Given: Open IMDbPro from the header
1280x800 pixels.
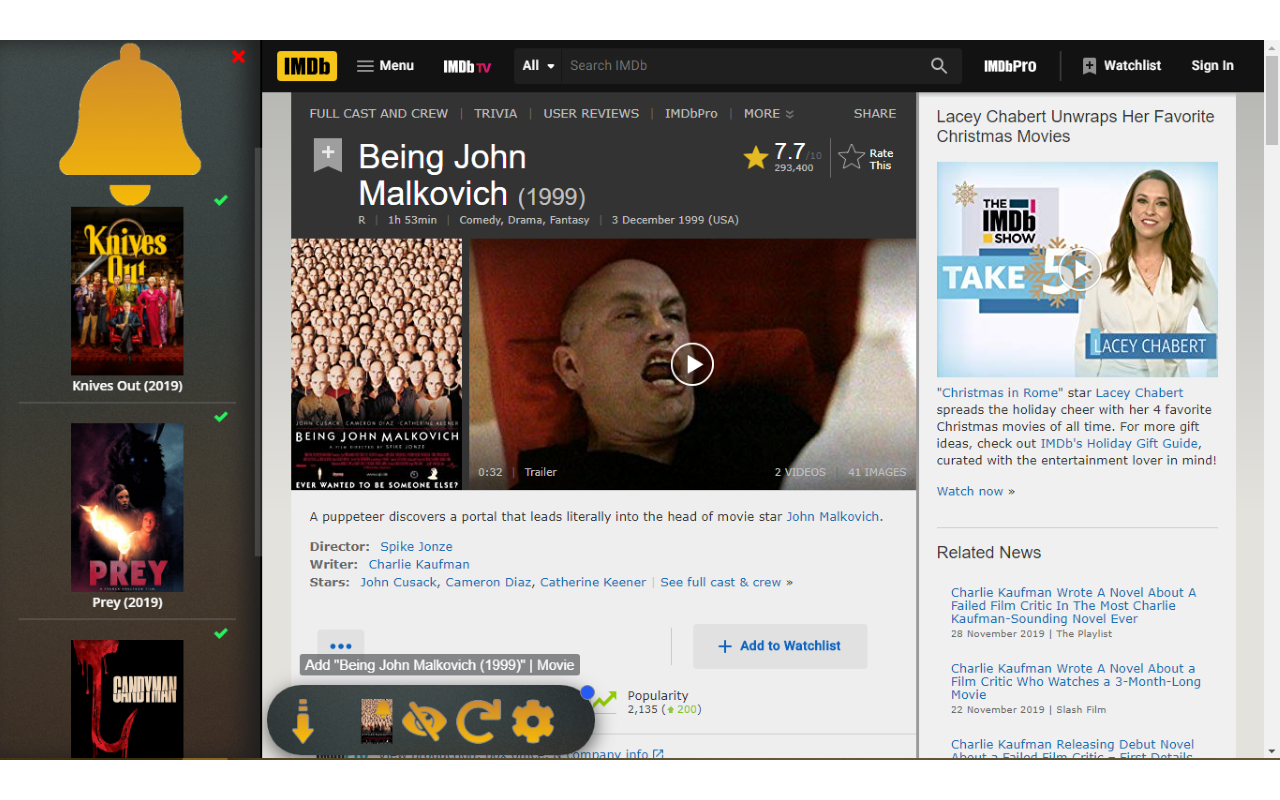Looking at the screenshot, I should [1010, 66].
